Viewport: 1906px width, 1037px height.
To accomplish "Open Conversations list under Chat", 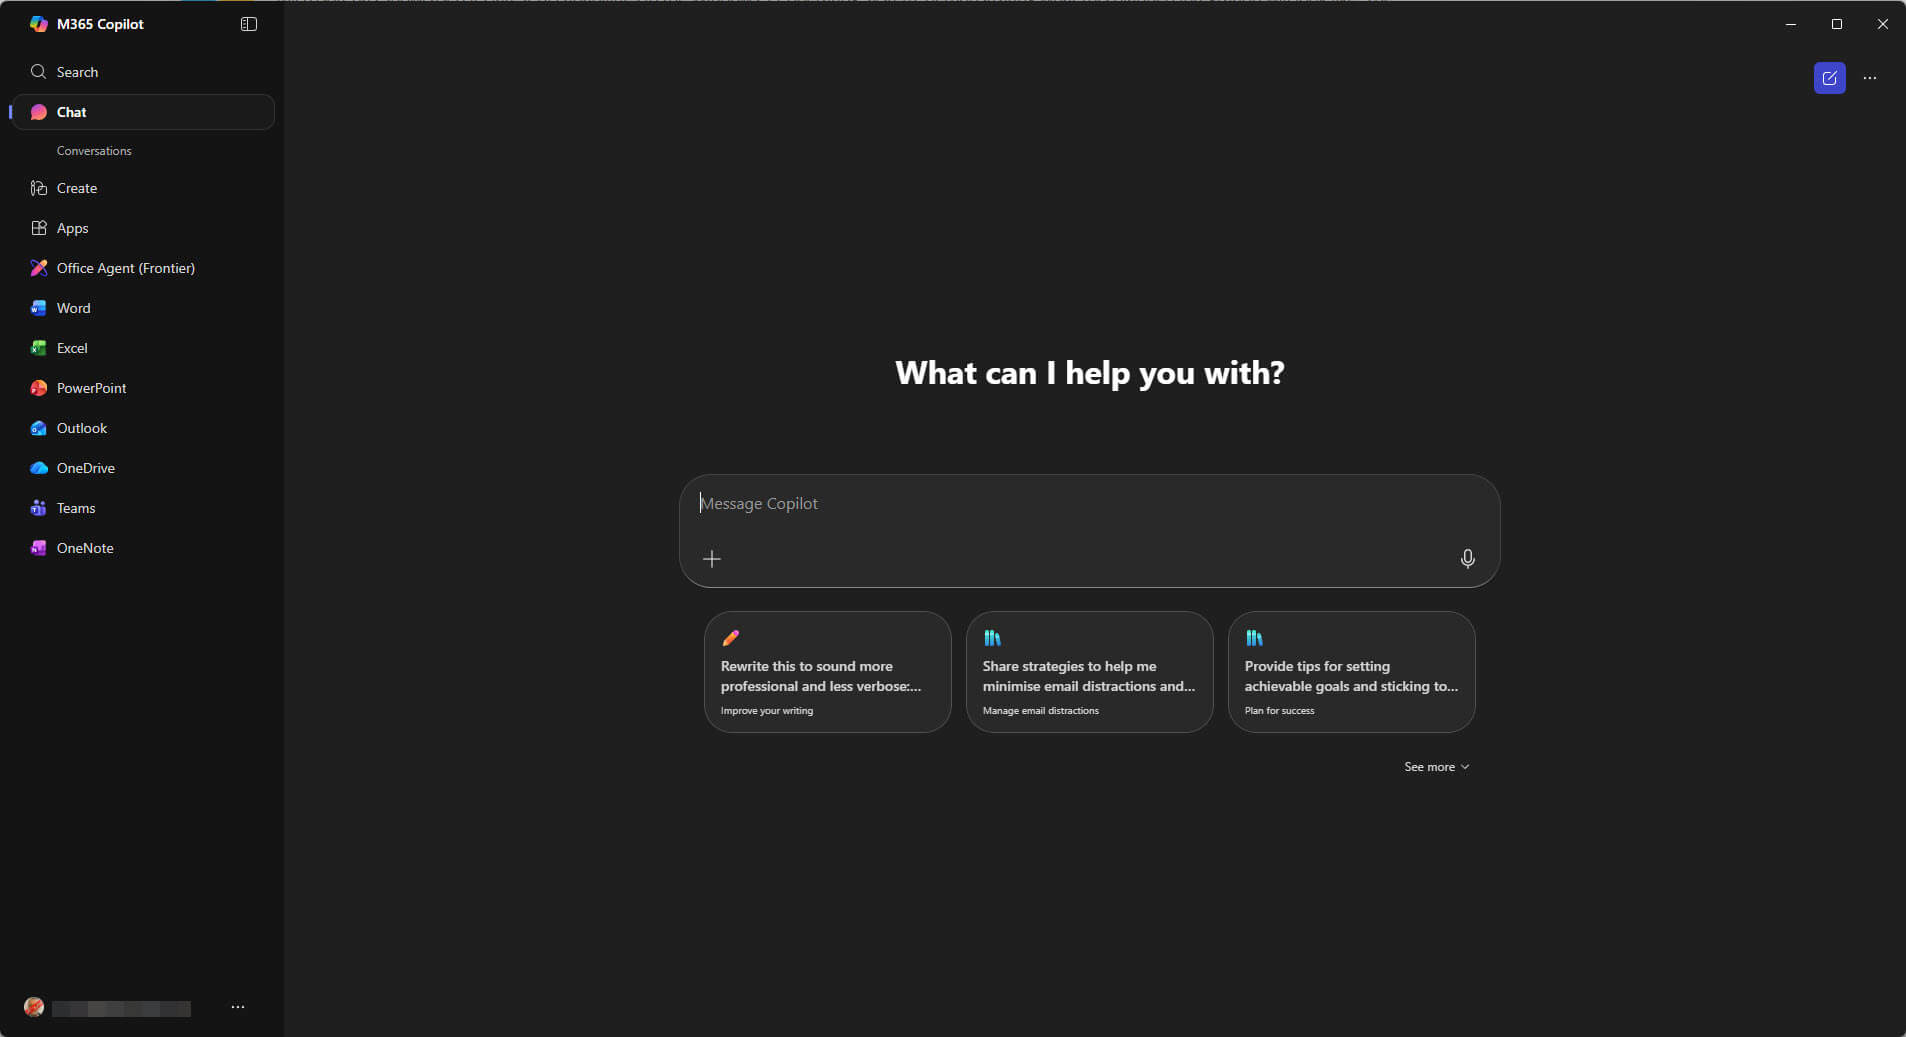I will (94, 151).
